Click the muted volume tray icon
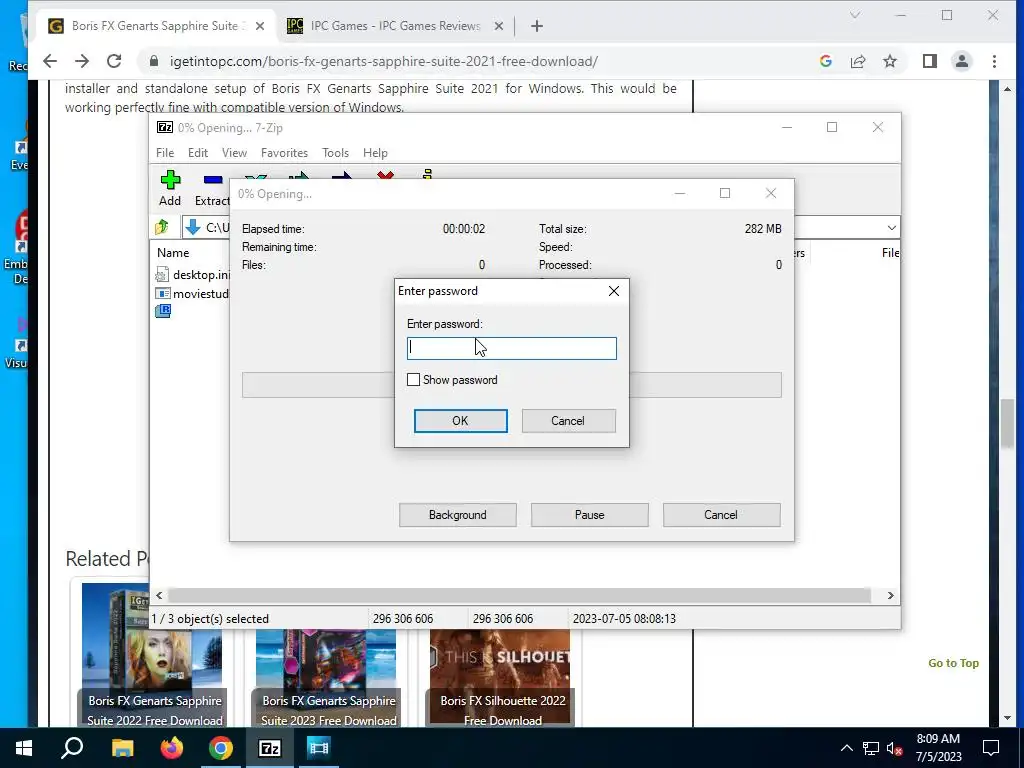The width and height of the screenshot is (1024, 768). tap(894, 748)
